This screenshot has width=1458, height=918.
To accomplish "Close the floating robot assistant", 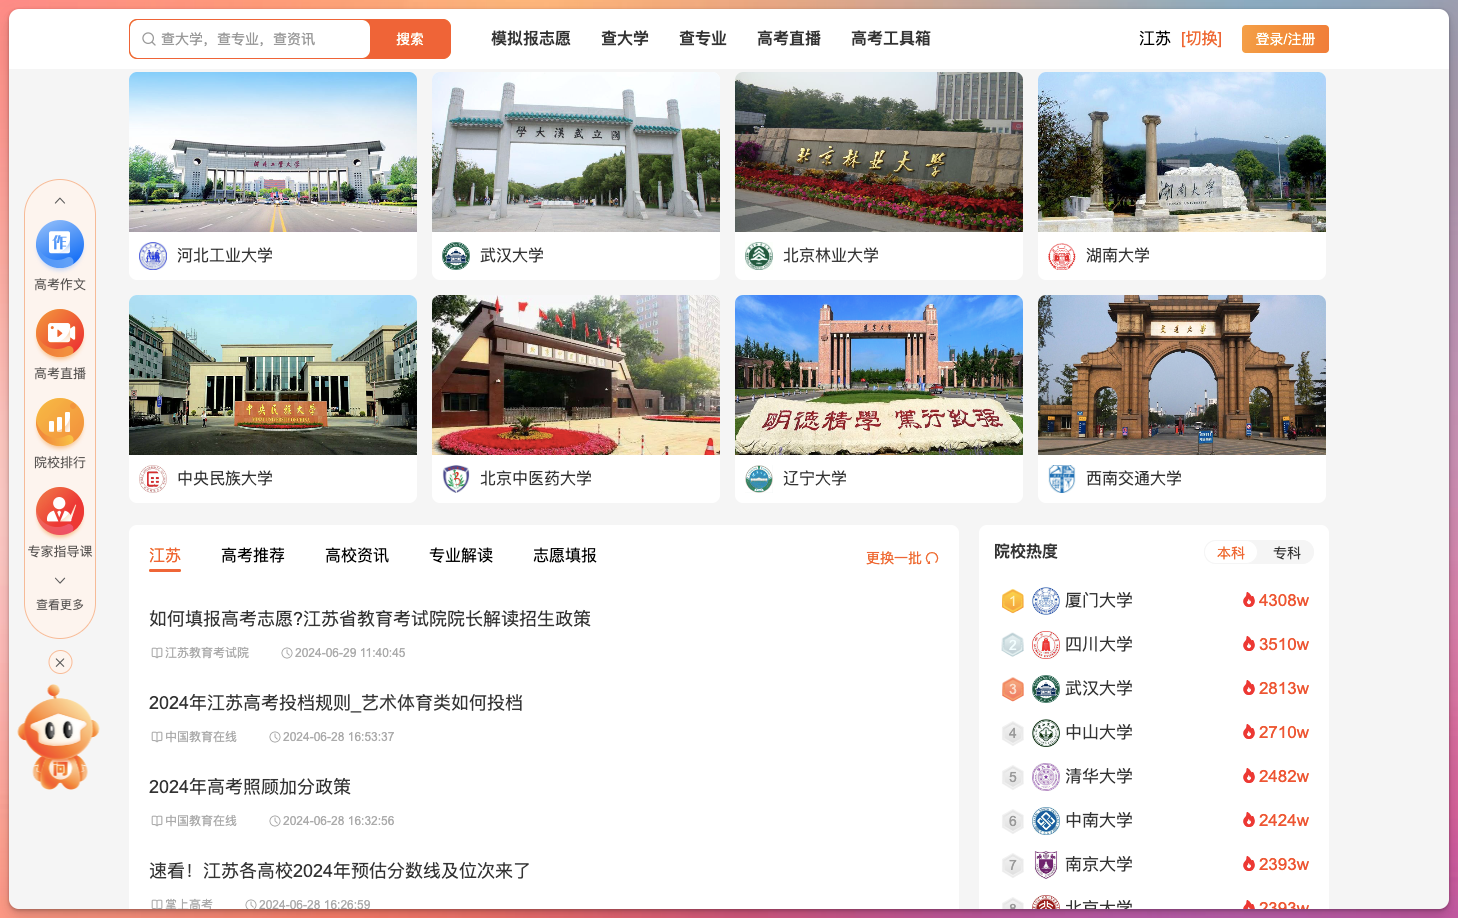I will click(60, 662).
